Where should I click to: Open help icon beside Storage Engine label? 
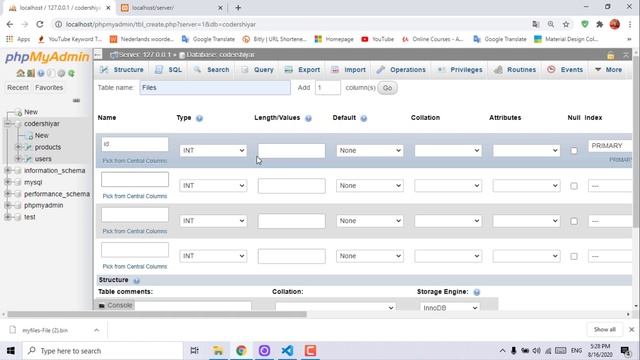pyautogui.click(x=476, y=292)
